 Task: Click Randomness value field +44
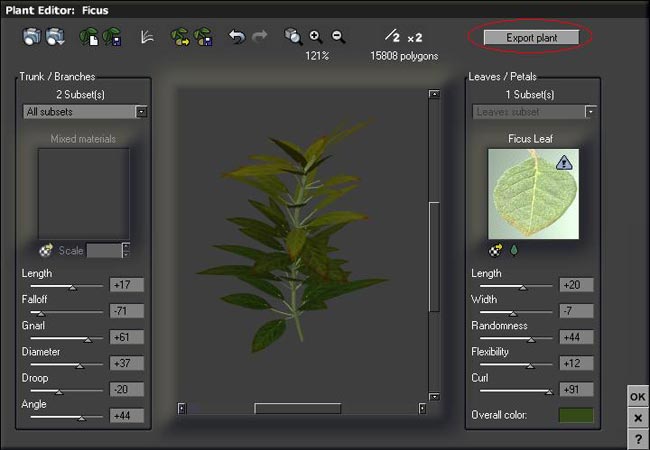coord(576,337)
